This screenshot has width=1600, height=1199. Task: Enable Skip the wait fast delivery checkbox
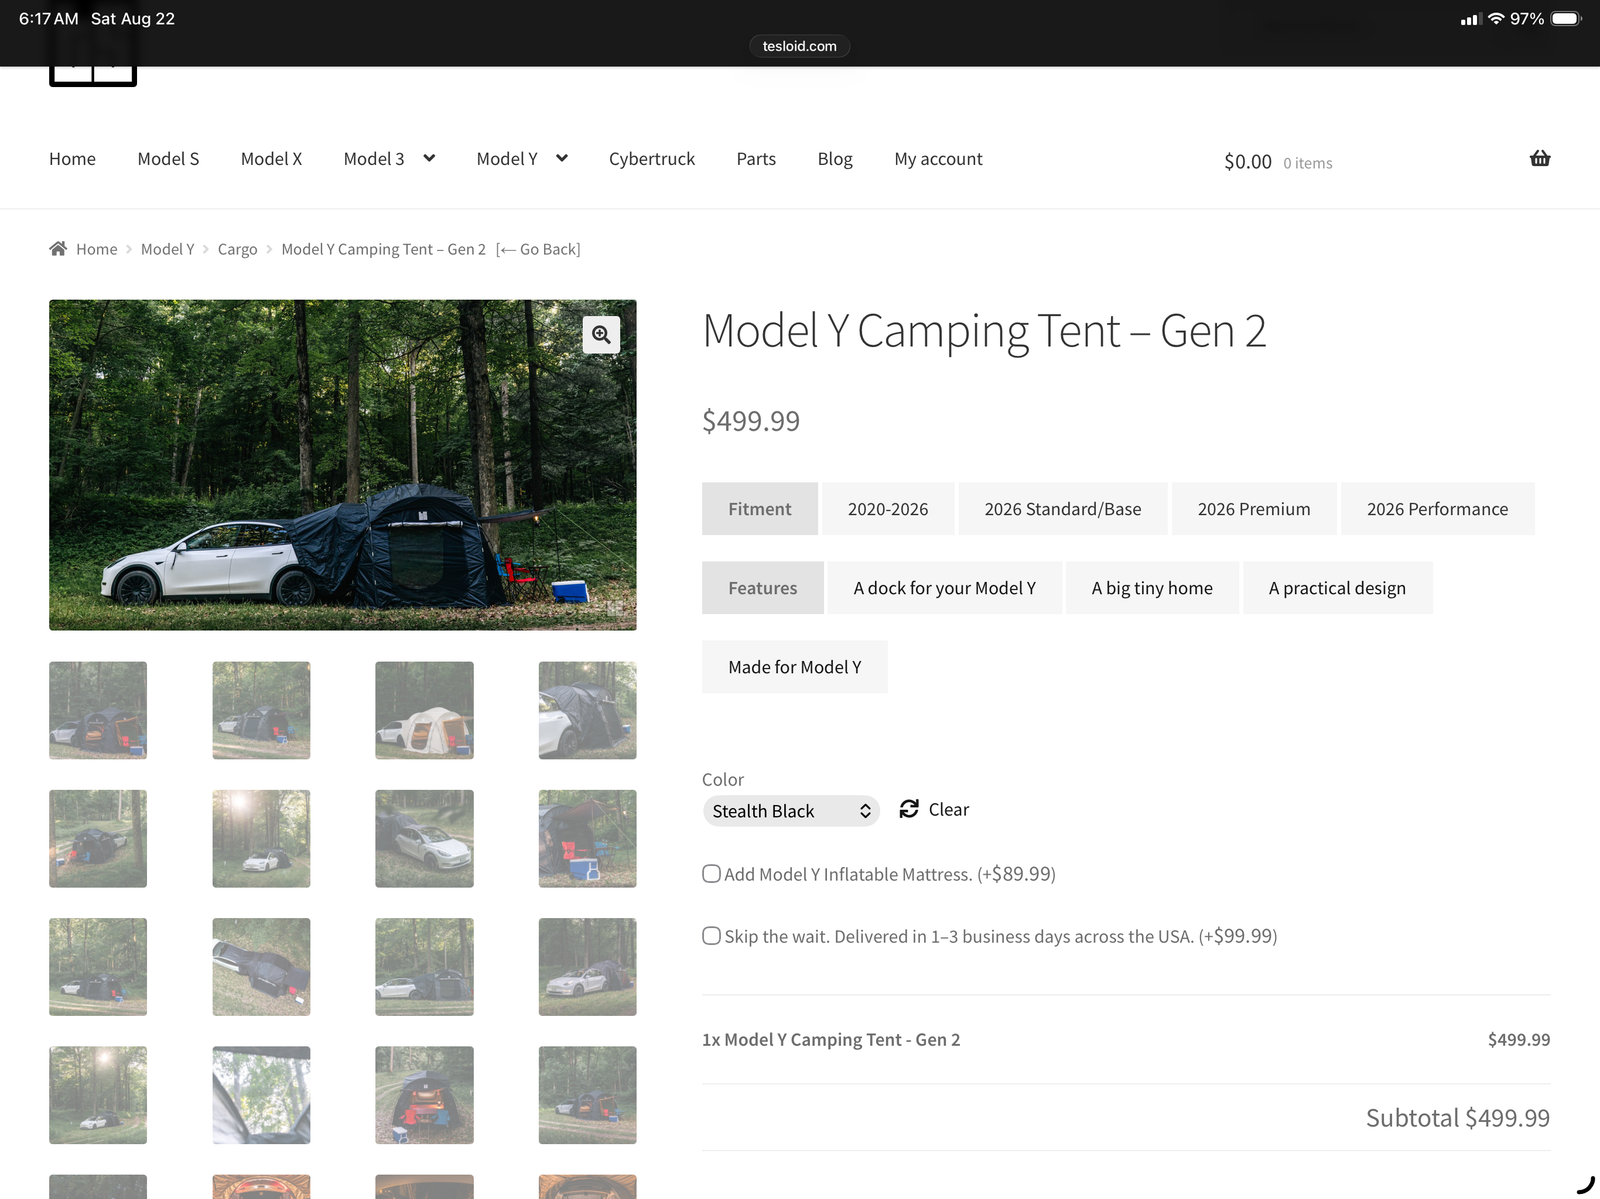[x=711, y=936]
